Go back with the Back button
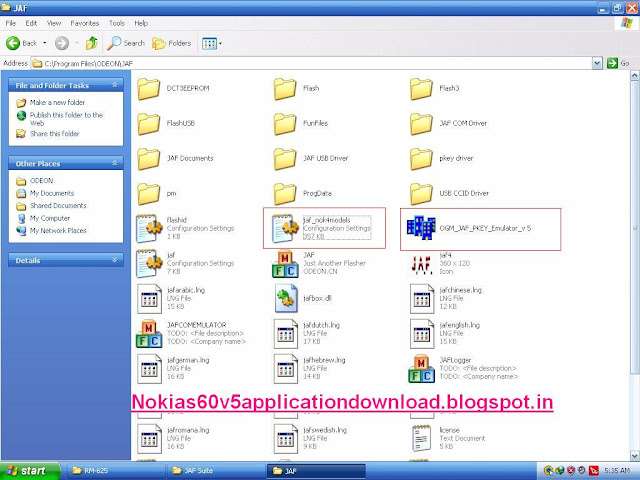The width and height of the screenshot is (640, 480). point(22,43)
